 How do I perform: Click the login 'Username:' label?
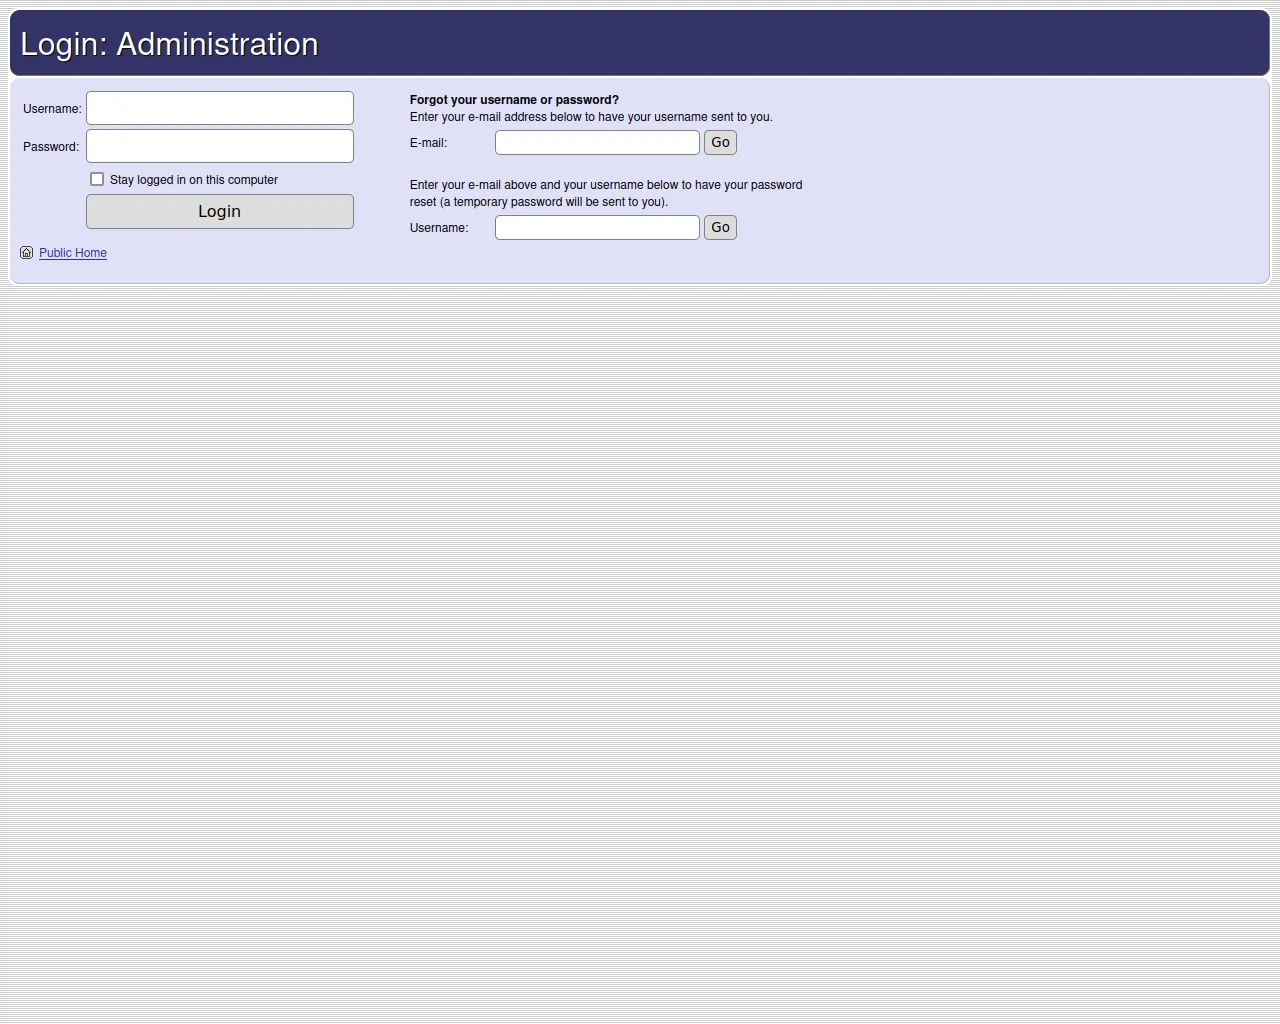click(x=52, y=109)
